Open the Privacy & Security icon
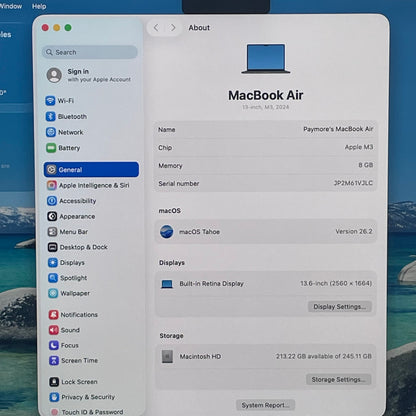The image size is (416, 416). tap(54, 397)
